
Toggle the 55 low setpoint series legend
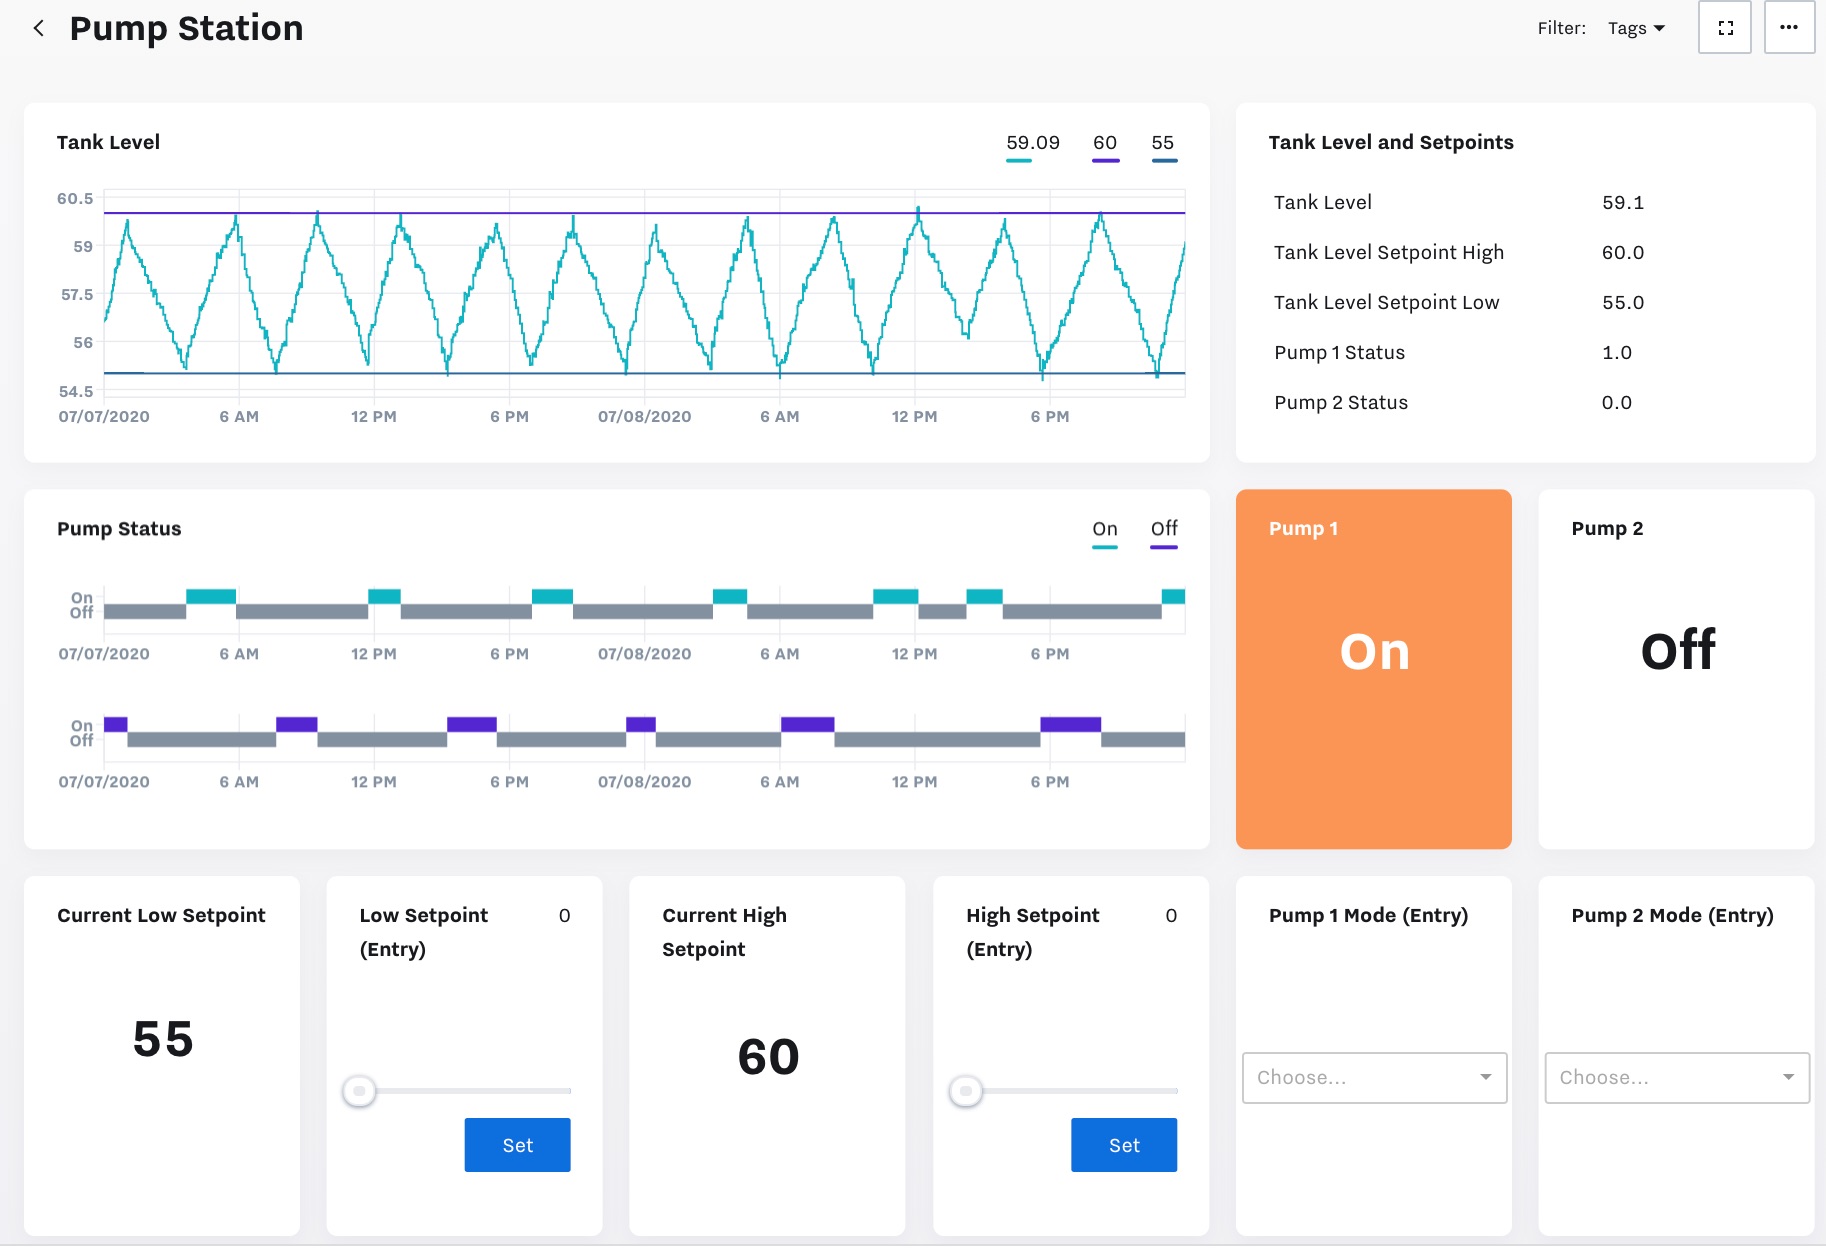pyautogui.click(x=1163, y=145)
